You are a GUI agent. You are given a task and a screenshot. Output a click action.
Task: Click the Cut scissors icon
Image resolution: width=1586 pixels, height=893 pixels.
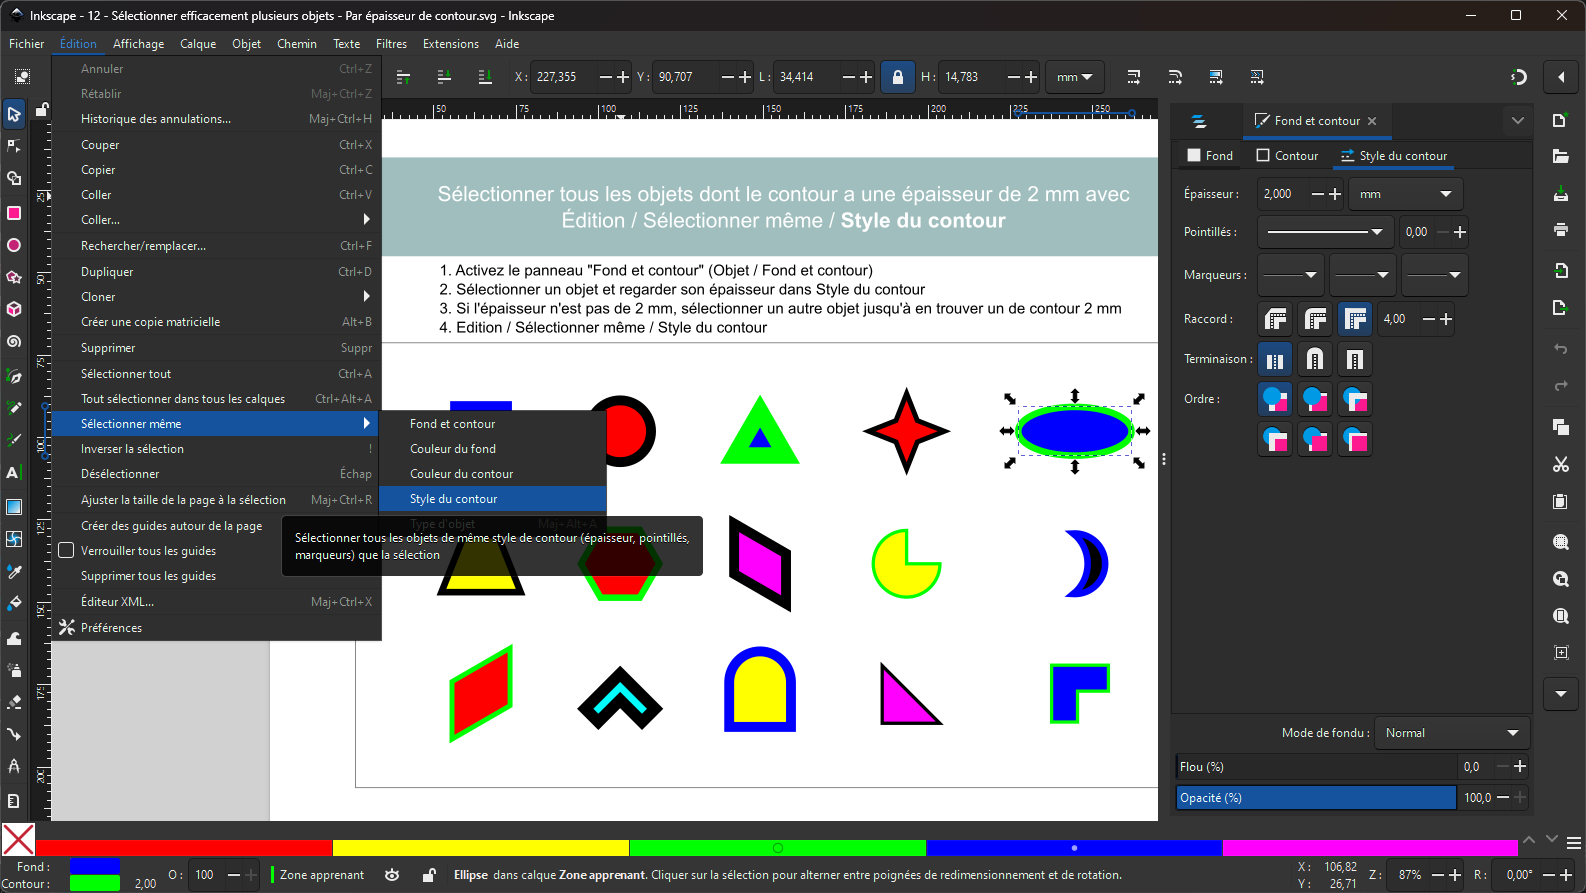(1560, 464)
